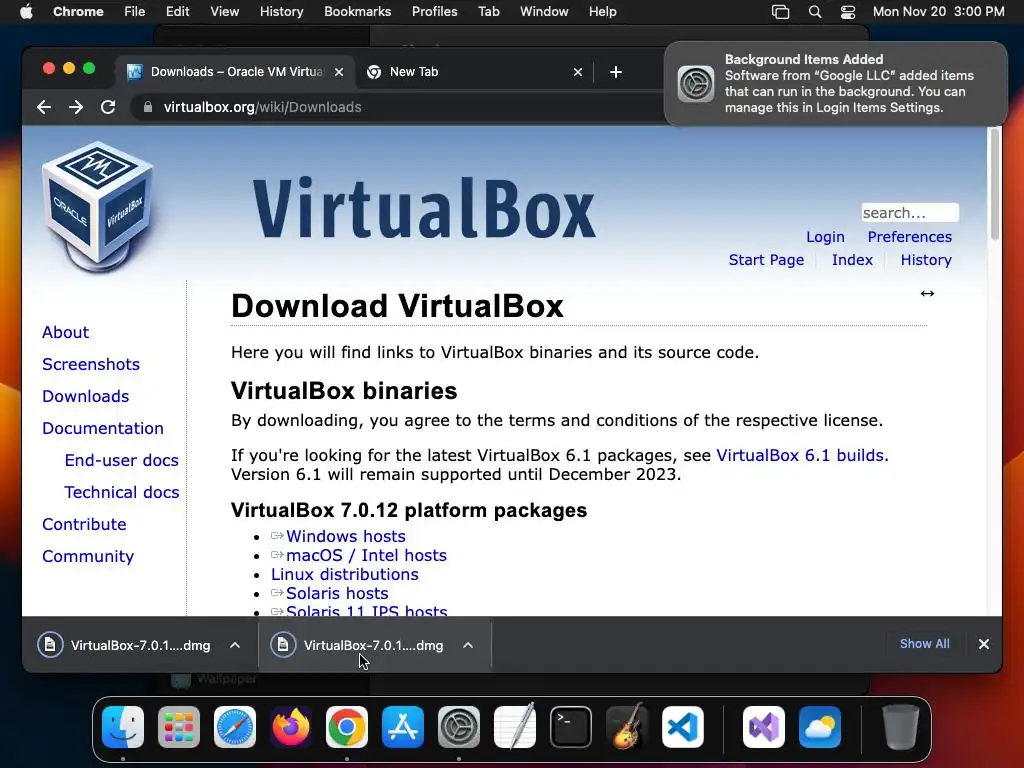Open the VirtualBox 6.1 builds link
1024x768 pixels.
[801, 455]
